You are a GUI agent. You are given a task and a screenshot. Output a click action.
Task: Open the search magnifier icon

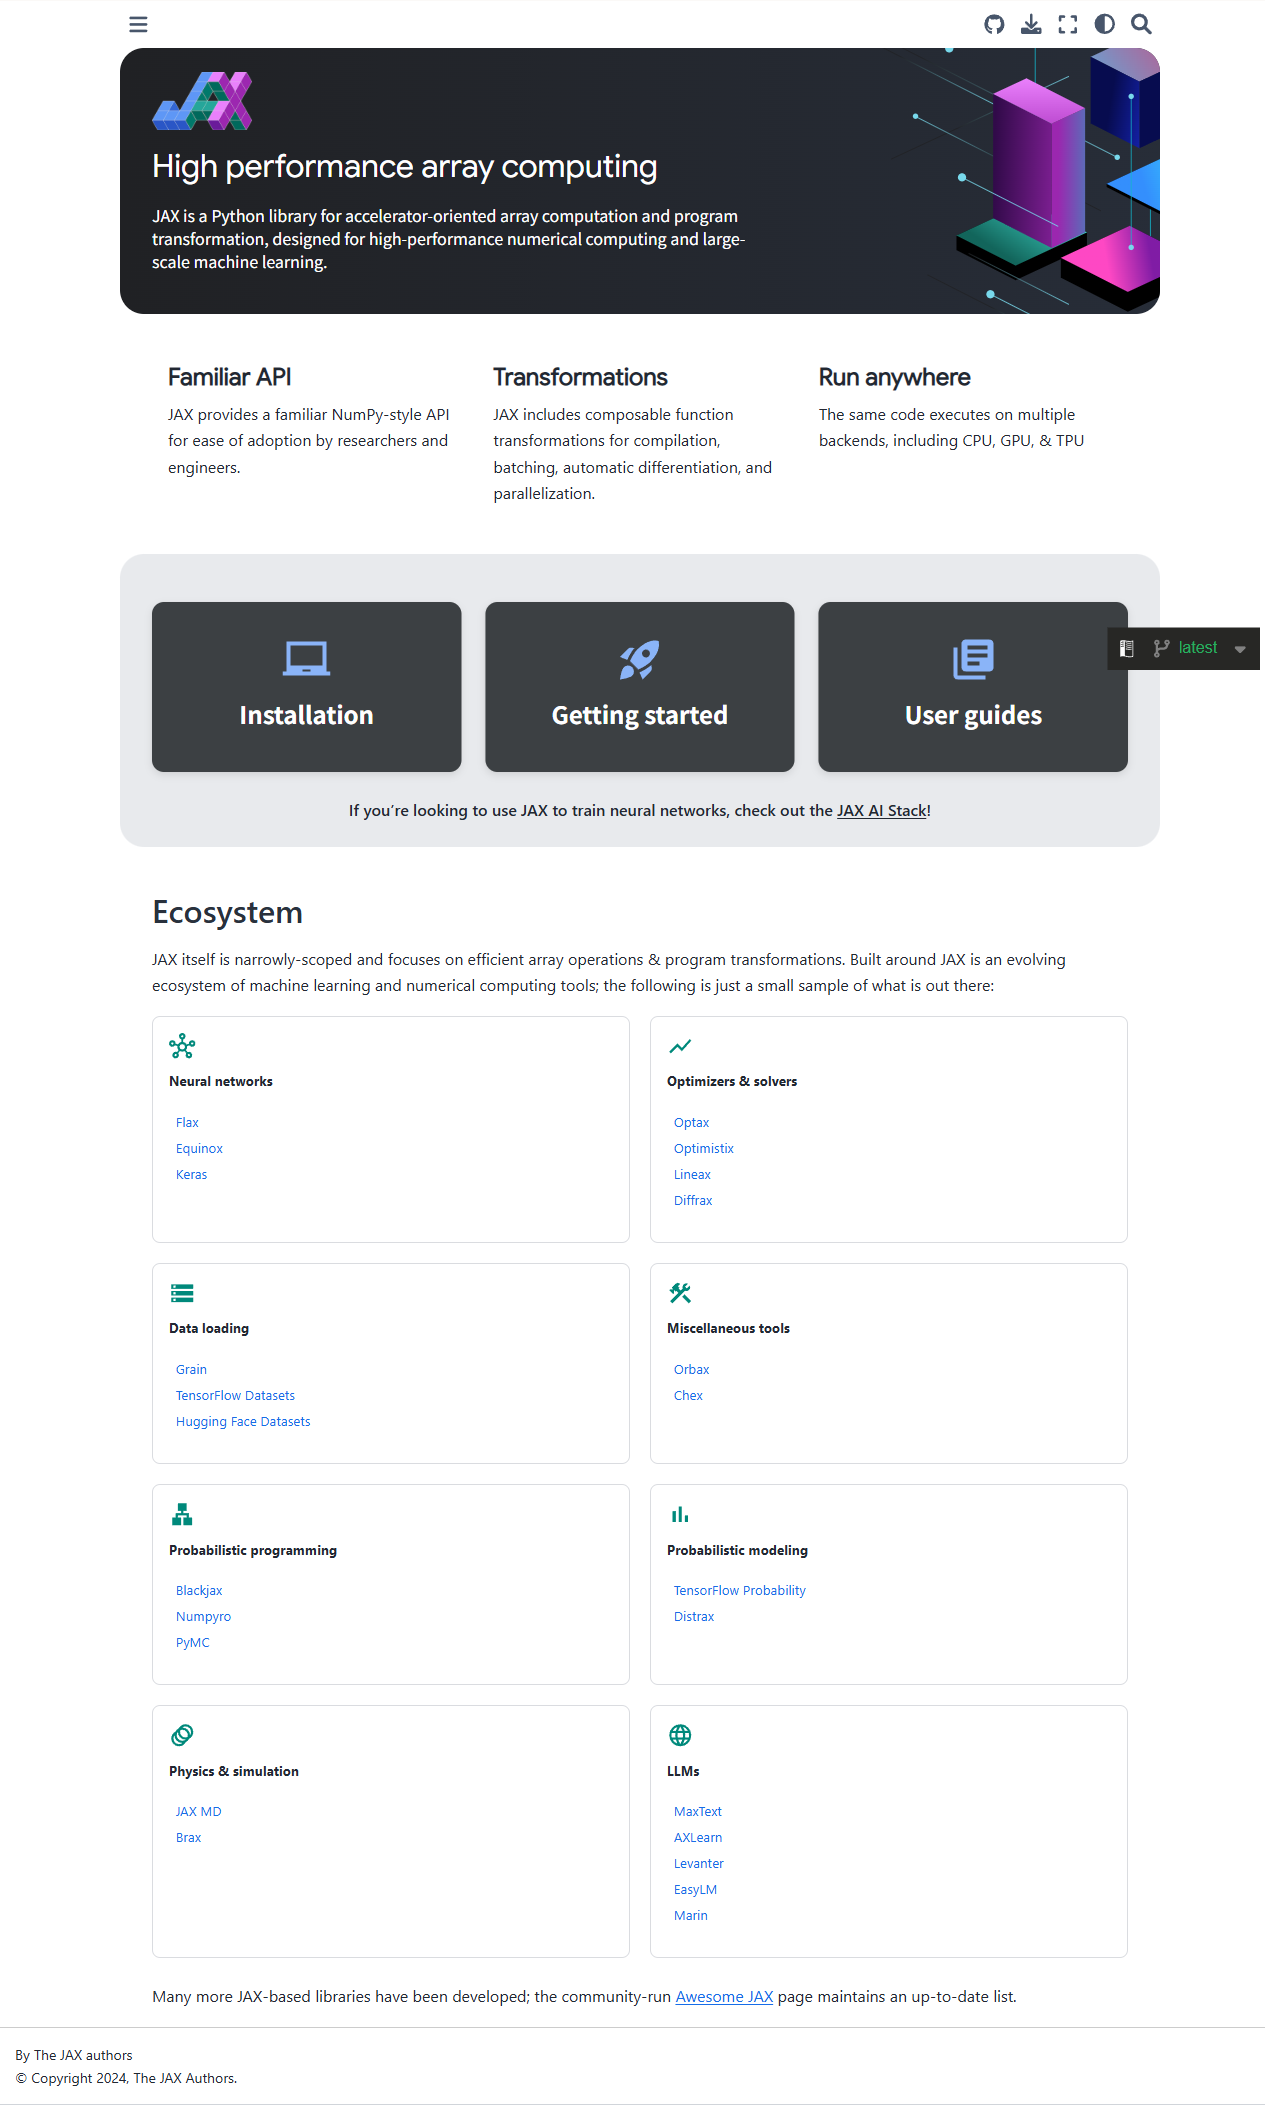pyautogui.click(x=1141, y=24)
